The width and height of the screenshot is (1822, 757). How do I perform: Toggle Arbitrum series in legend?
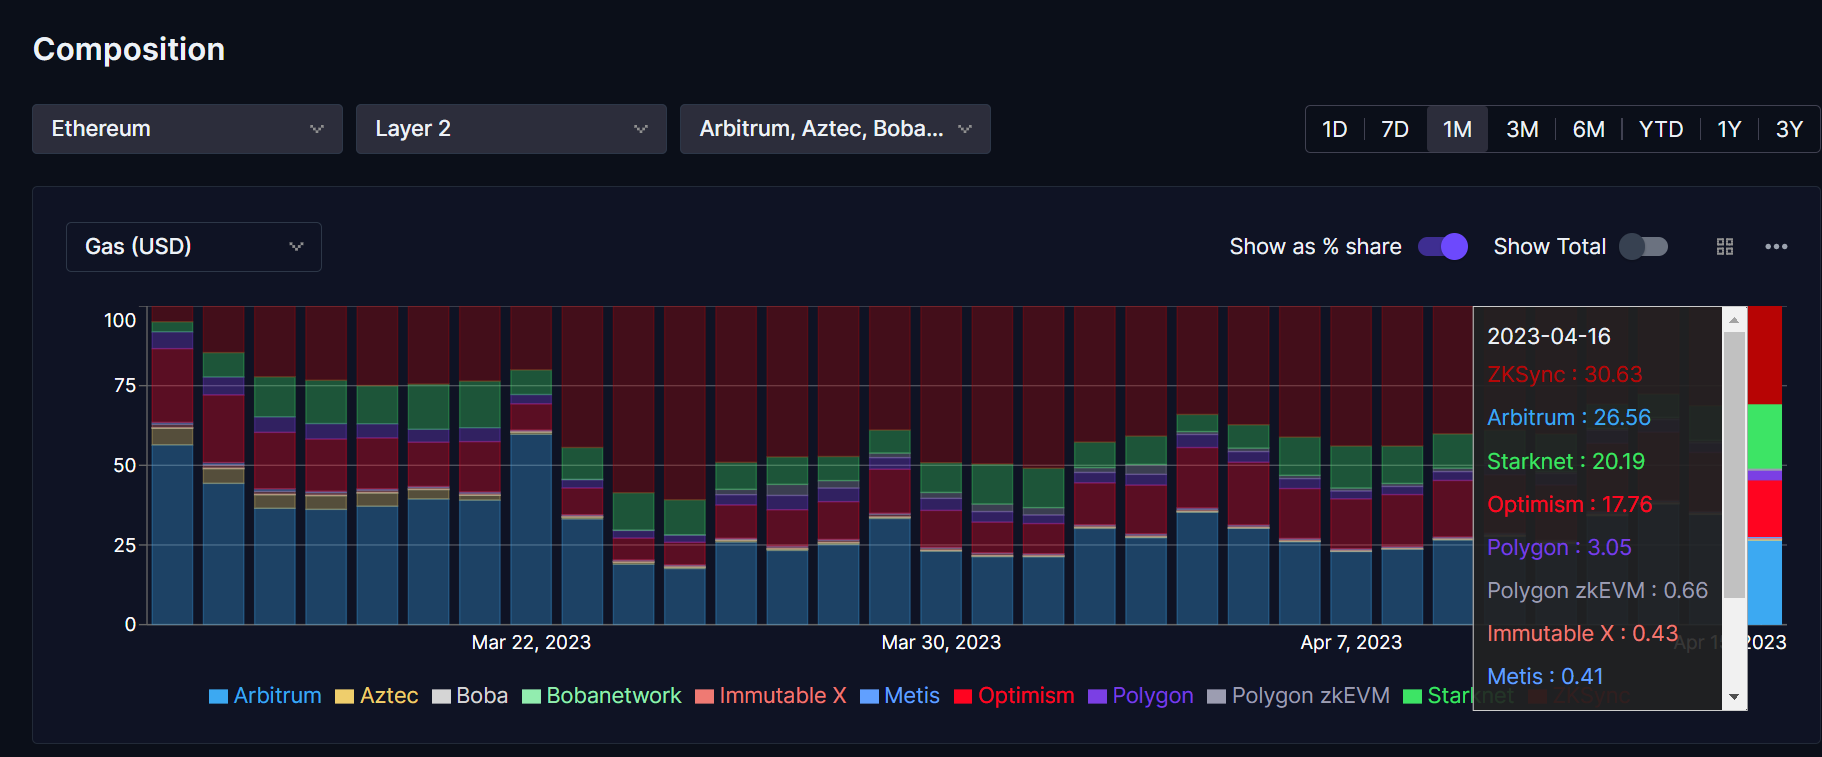click(x=265, y=696)
